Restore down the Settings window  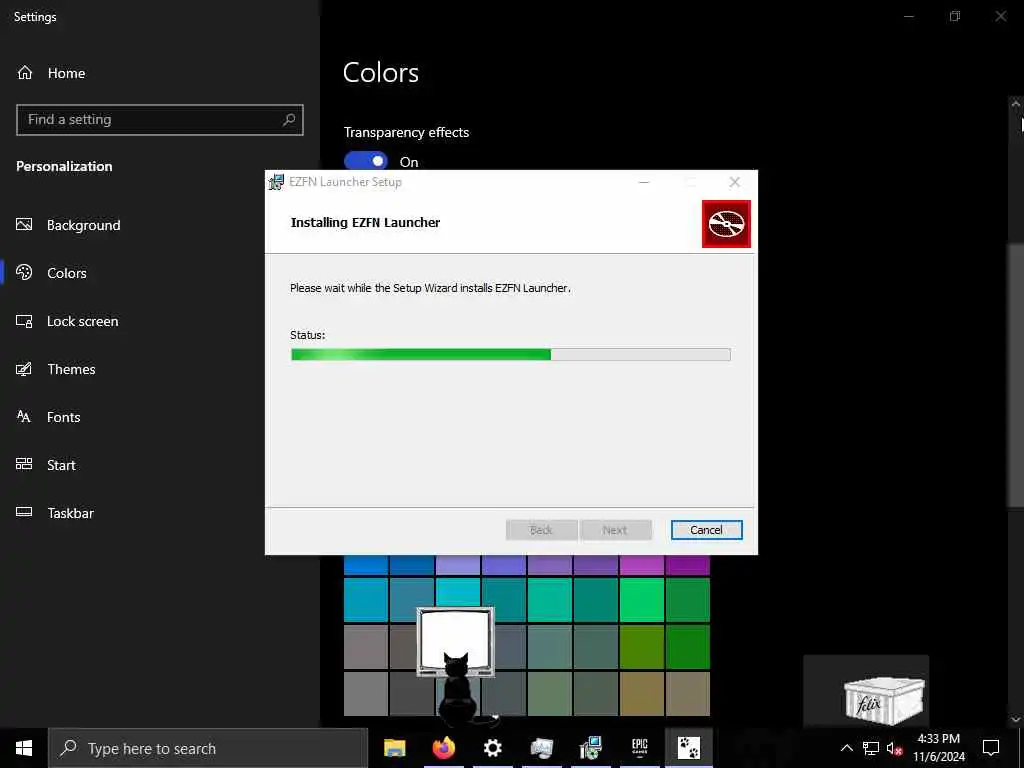[x=955, y=16]
